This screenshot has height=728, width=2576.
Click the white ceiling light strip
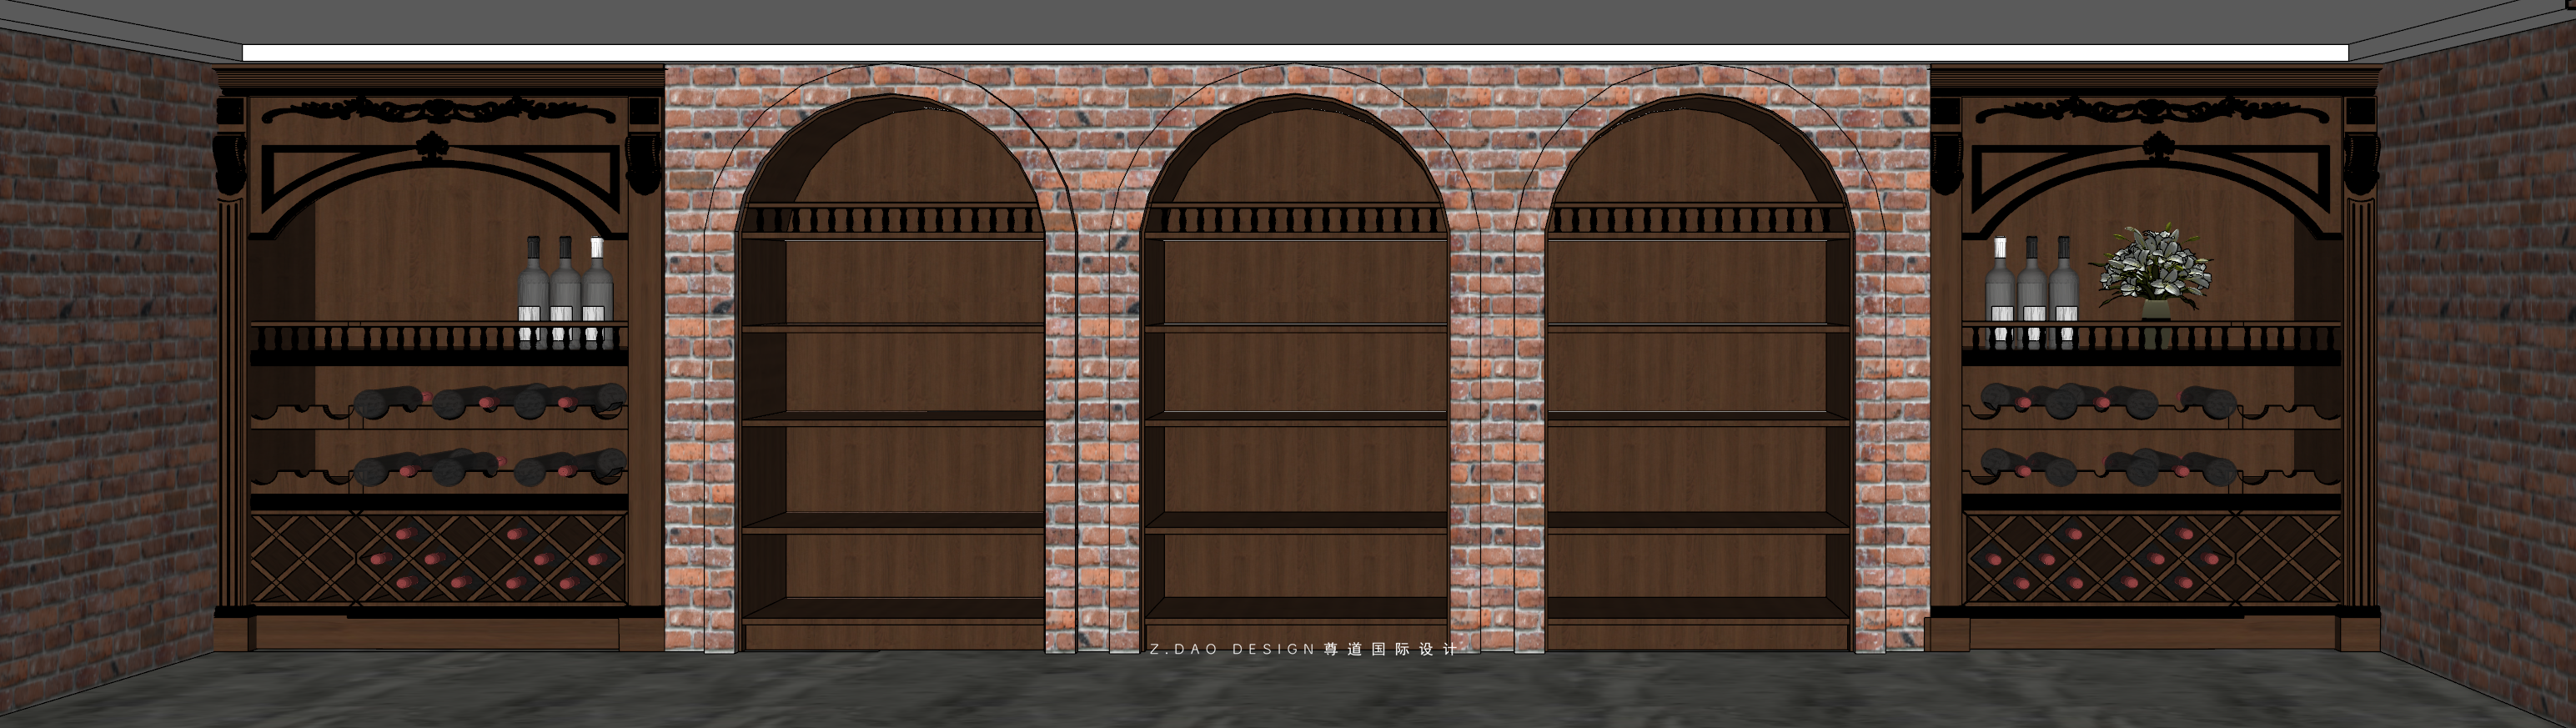pyautogui.click(x=1295, y=53)
